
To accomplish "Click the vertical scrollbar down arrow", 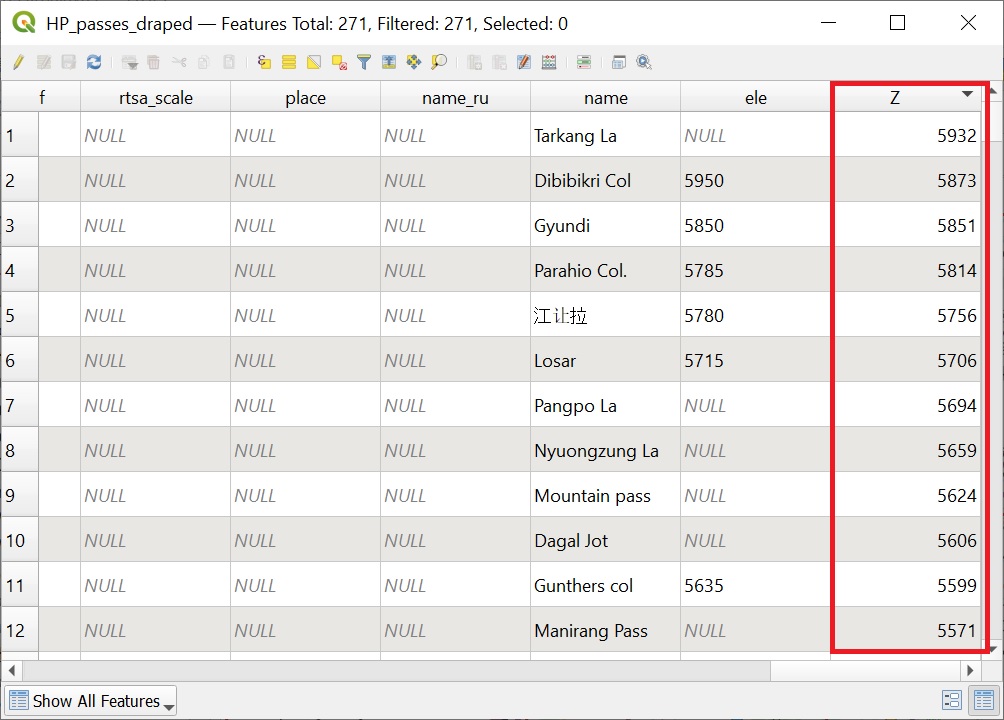I will tap(992, 649).
